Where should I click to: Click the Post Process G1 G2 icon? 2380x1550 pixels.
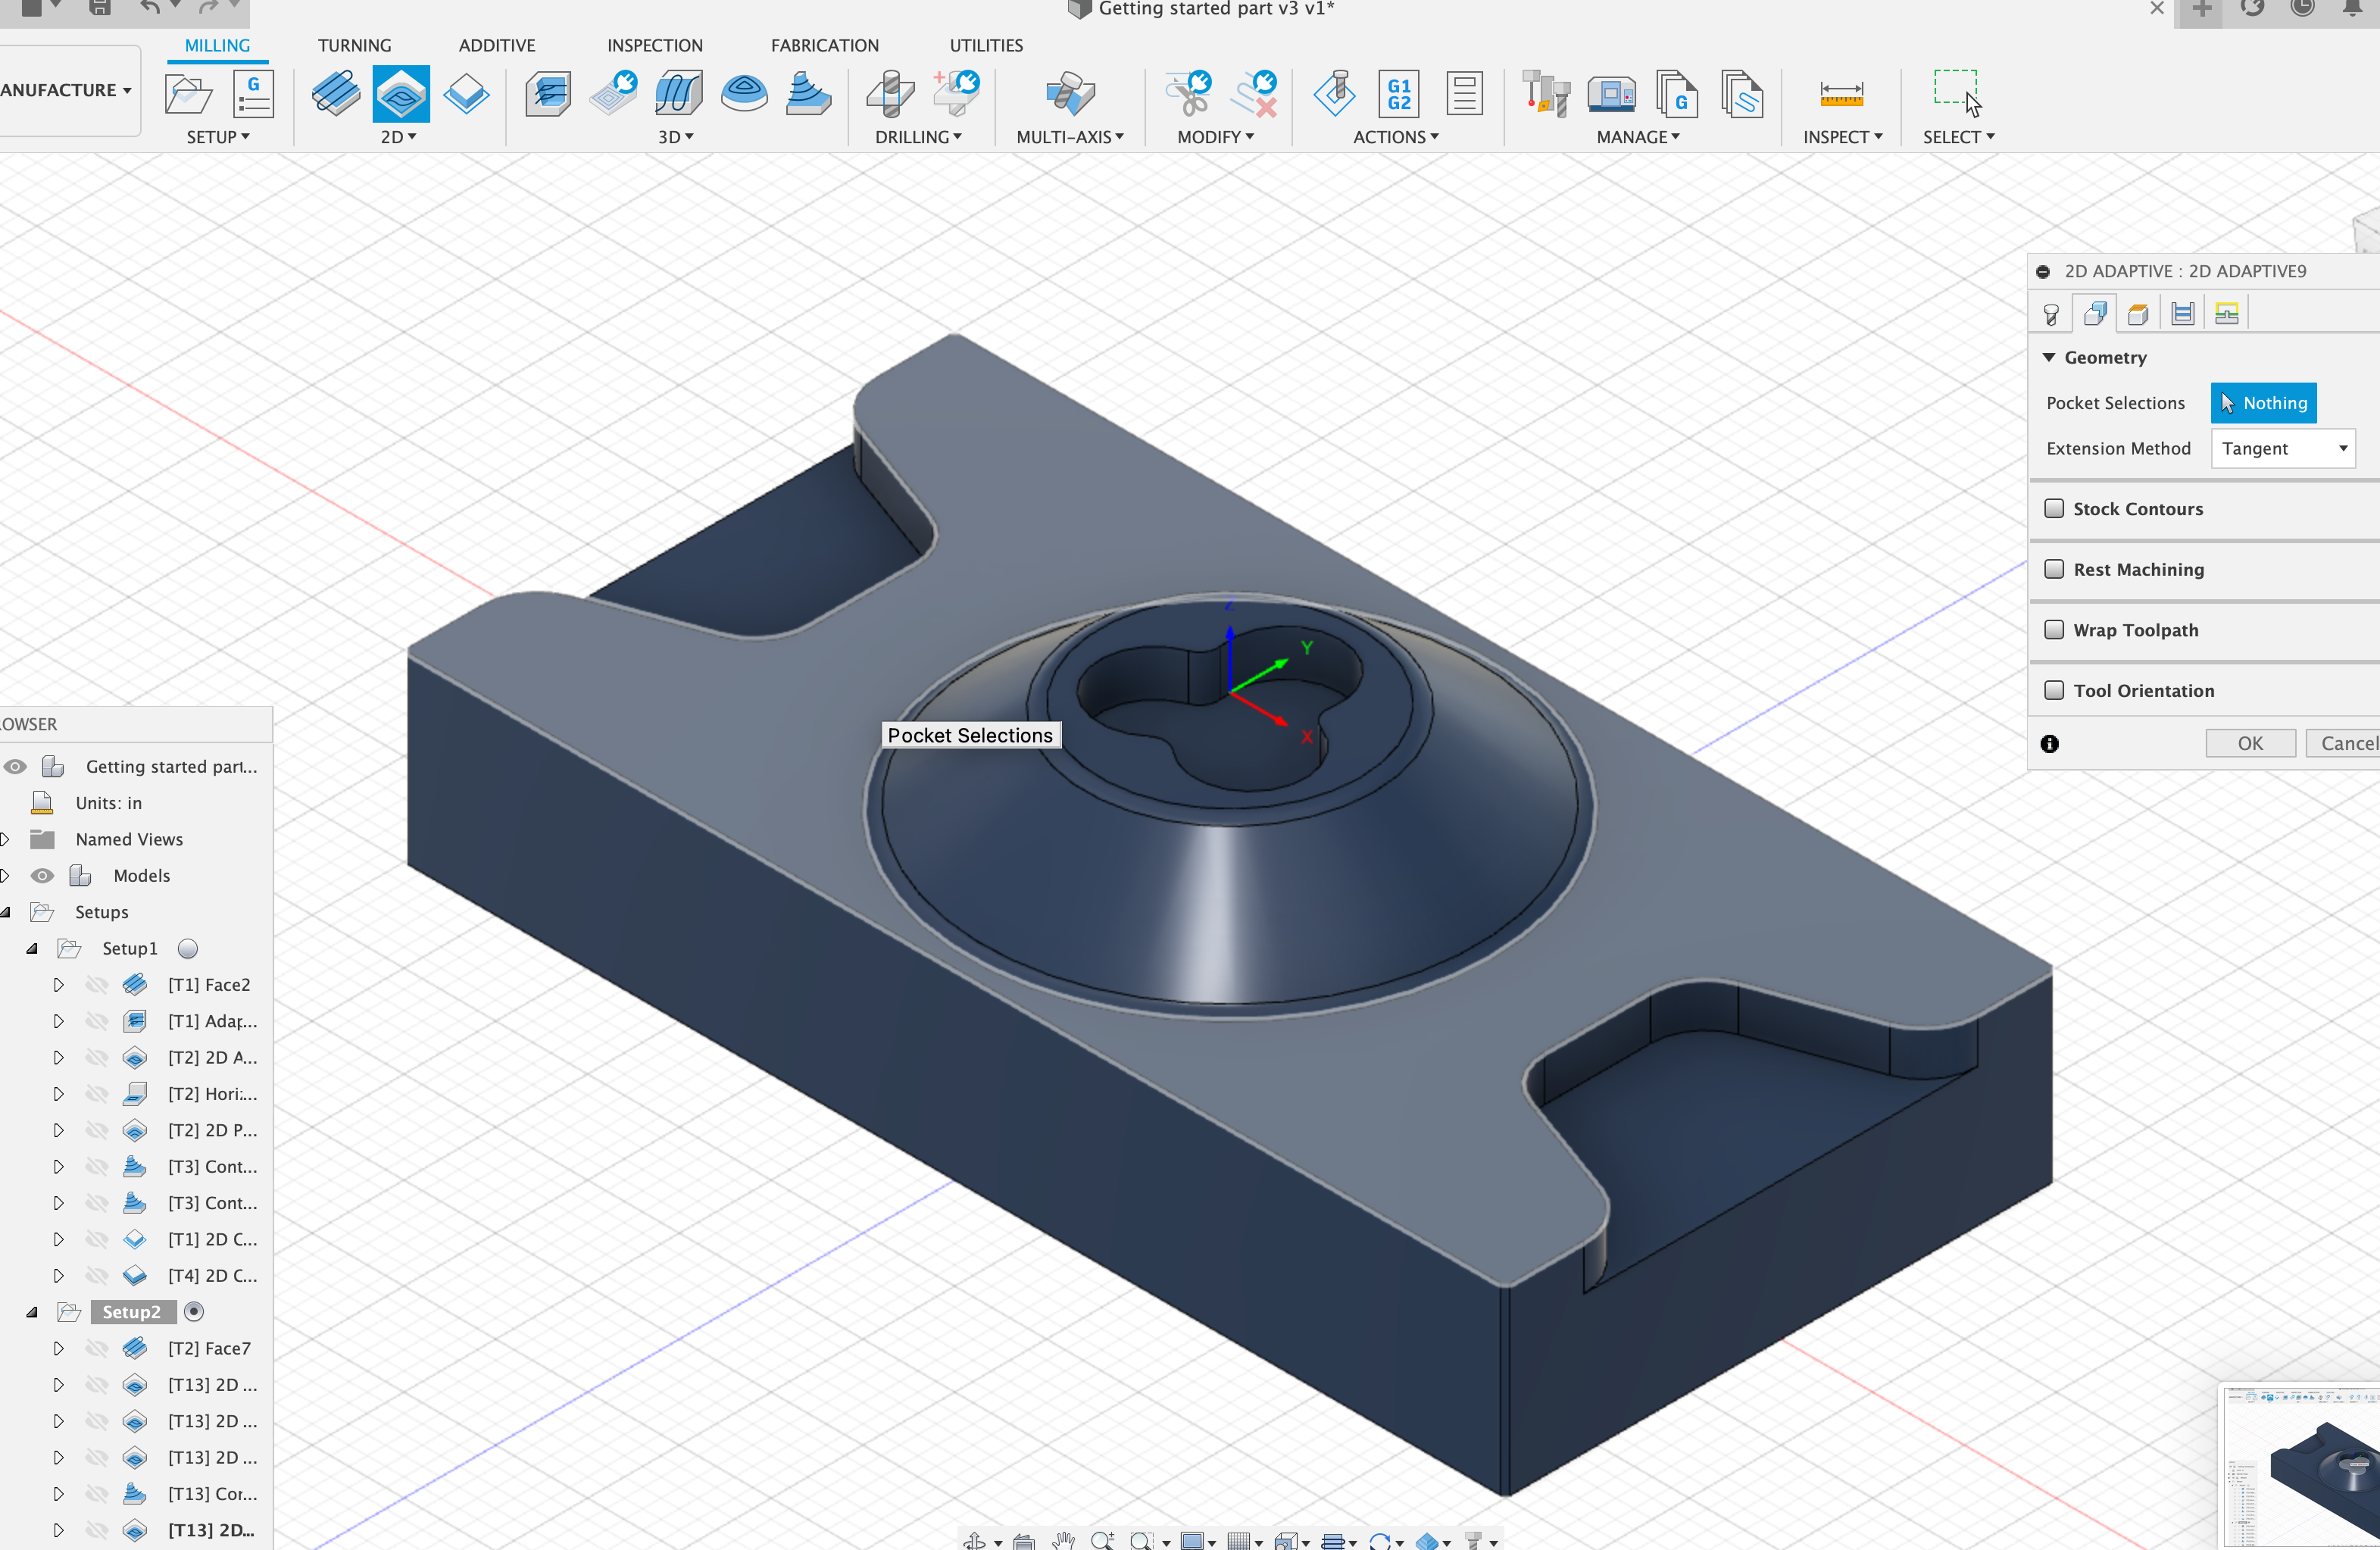click(1400, 94)
